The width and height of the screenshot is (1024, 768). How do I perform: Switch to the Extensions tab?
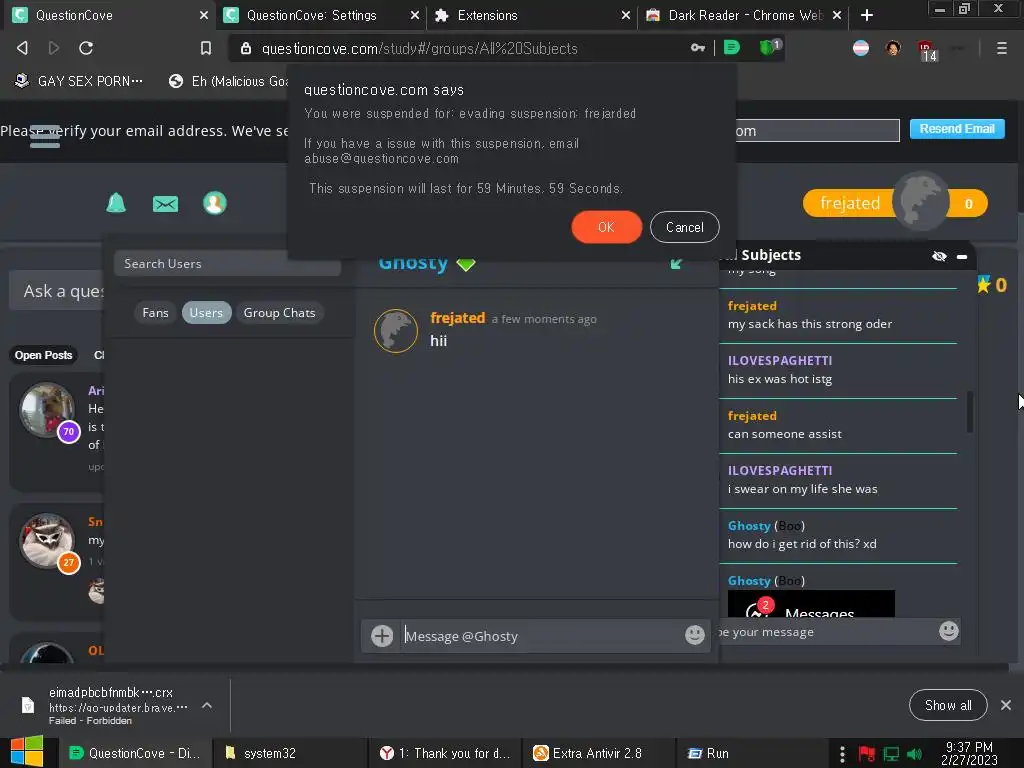pos(532,15)
